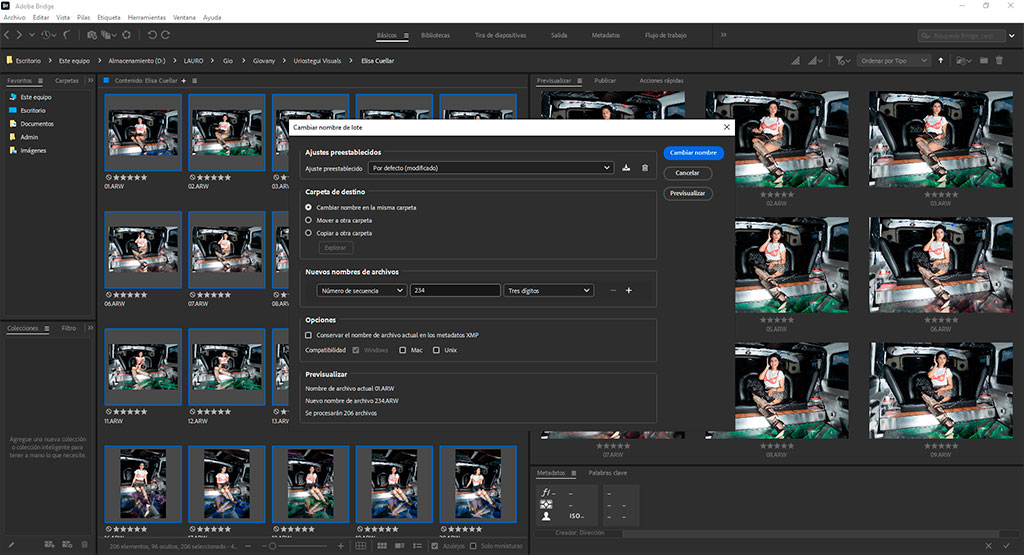
Task: Select 'Mover a otra carpeta' radio option
Action: point(309,220)
